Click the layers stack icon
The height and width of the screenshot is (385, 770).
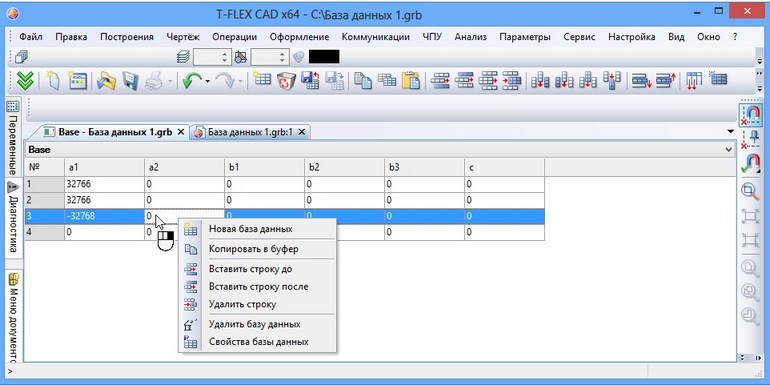(x=183, y=57)
